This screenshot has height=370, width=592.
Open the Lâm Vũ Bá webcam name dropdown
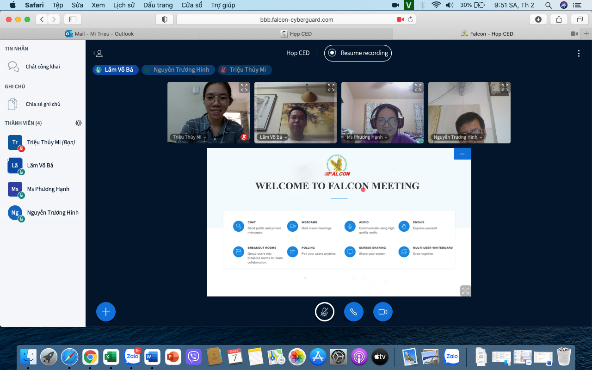tap(273, 137)
